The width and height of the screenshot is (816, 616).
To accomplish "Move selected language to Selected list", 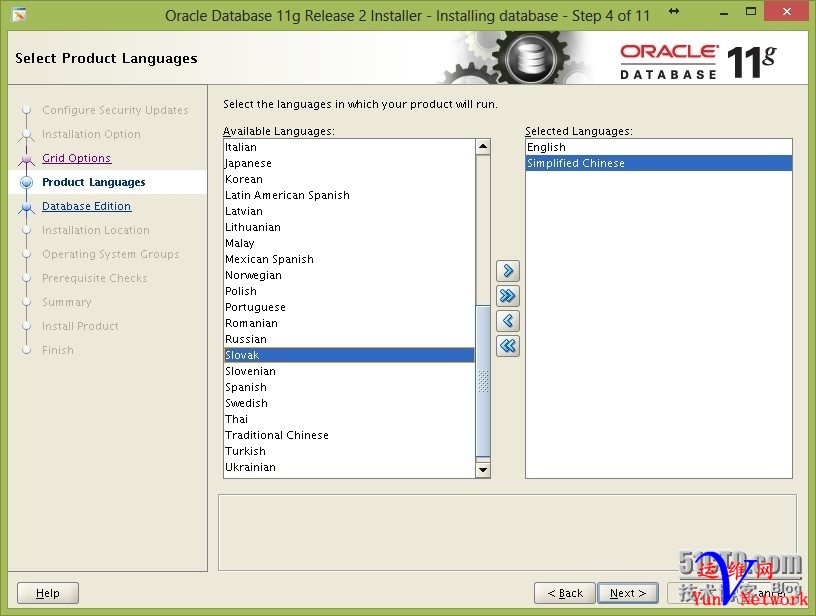I will tap(508, 271).
